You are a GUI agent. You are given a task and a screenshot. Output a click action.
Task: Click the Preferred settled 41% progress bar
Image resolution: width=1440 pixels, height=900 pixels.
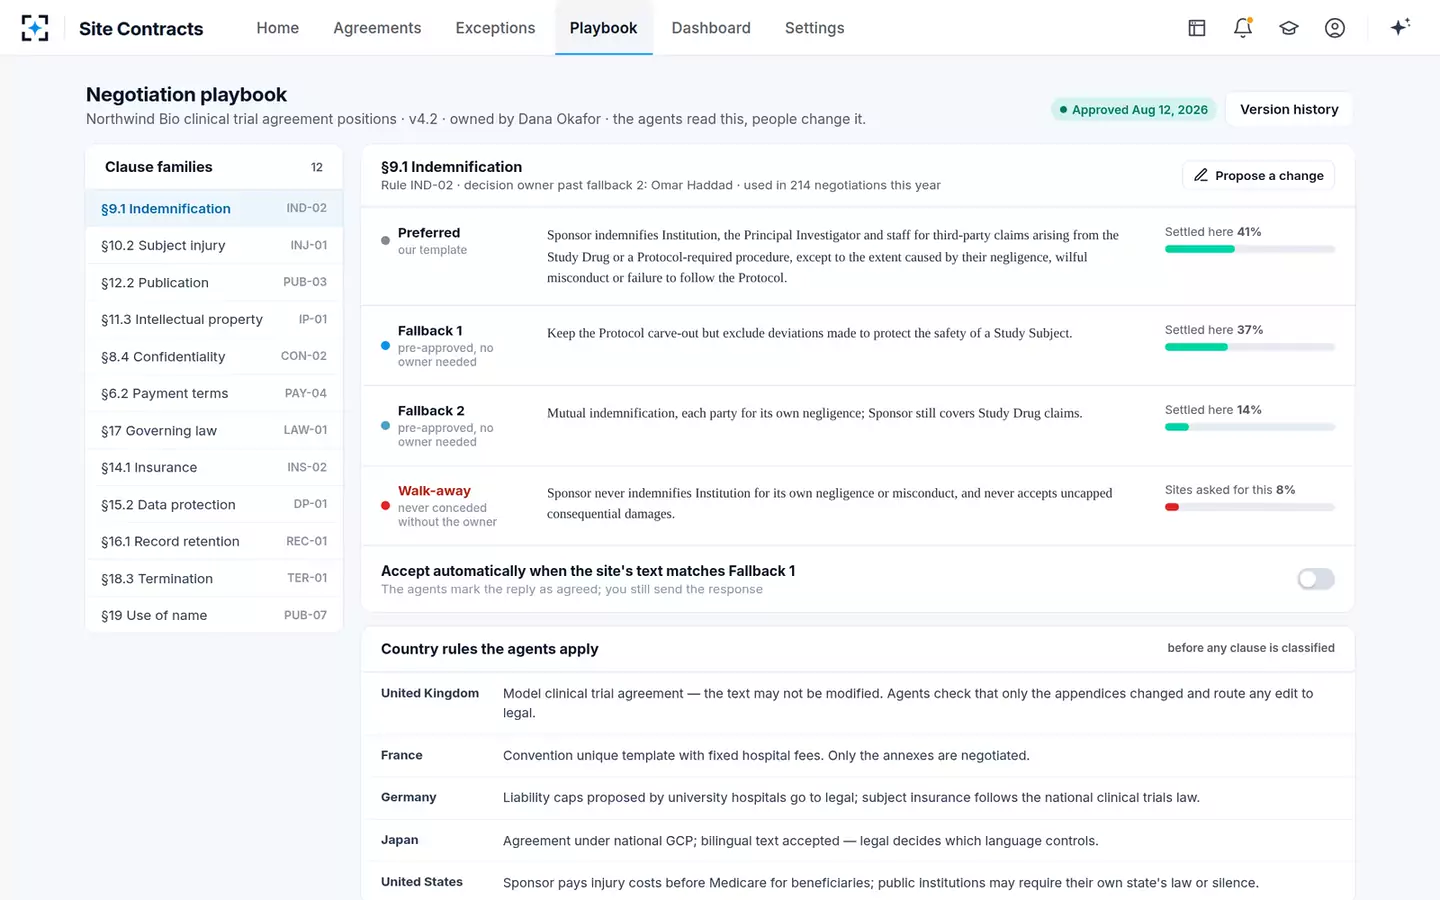(x=1250, y=249)
